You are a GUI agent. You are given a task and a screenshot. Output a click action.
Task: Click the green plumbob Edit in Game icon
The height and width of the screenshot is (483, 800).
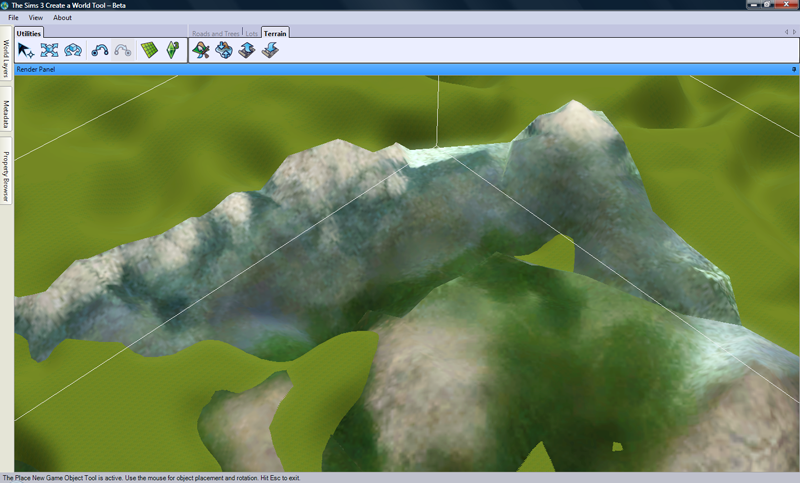tap(172, 50)
